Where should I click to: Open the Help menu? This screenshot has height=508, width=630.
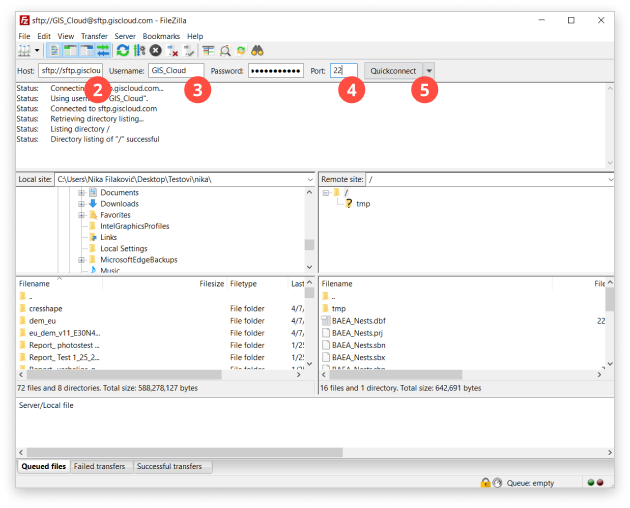(x=195, y=36)
